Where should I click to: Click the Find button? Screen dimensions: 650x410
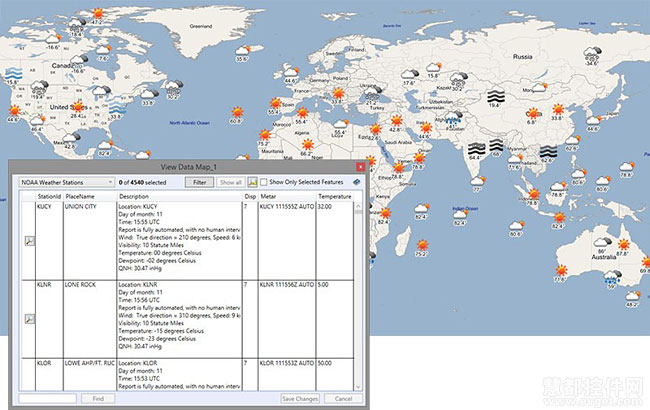point(98,398)
